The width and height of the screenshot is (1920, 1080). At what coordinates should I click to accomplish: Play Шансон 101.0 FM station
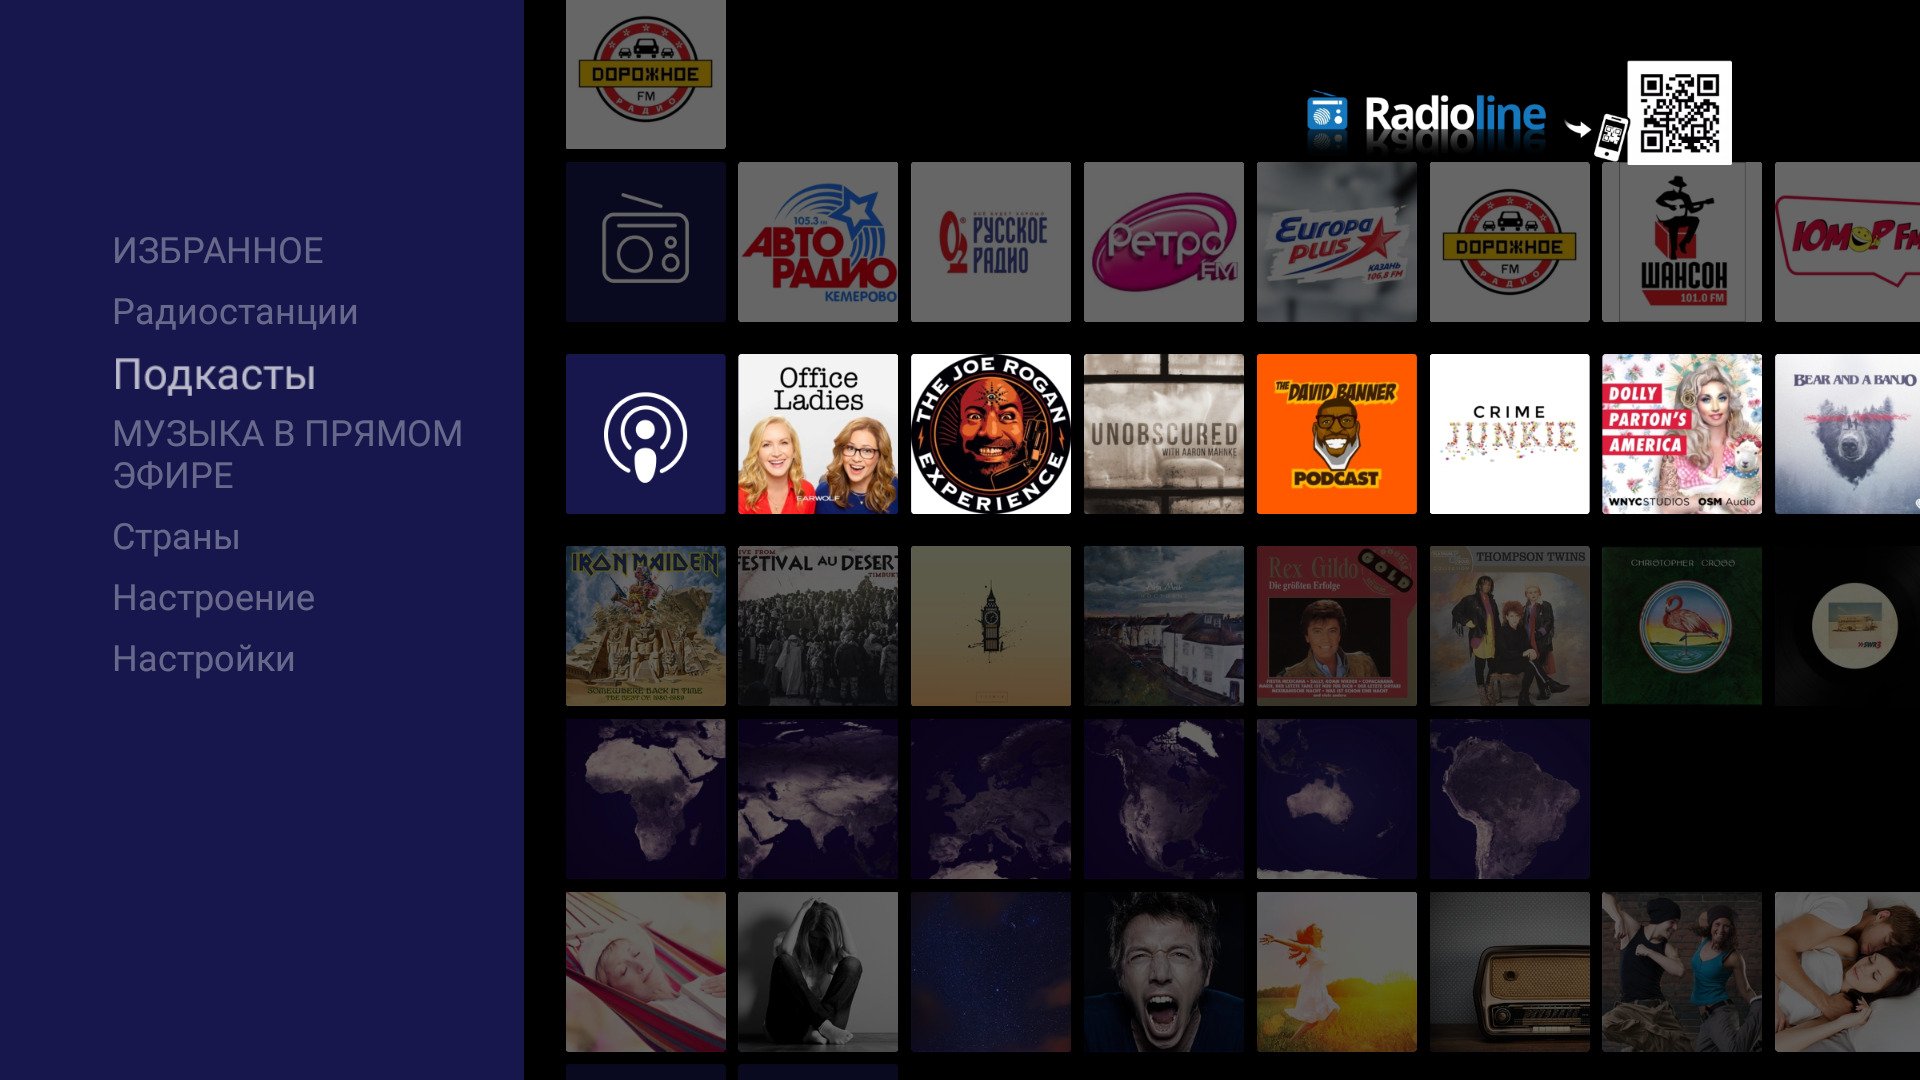(1682, 242)
